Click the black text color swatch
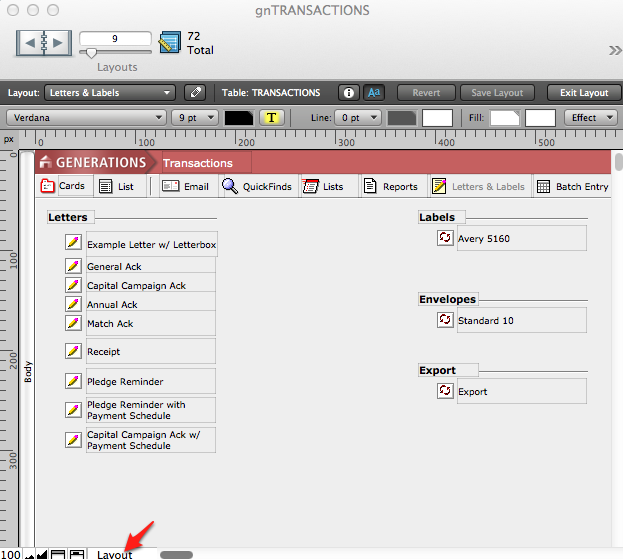Image resolution: width=623 pixels, height=559 pixels. 238,118
